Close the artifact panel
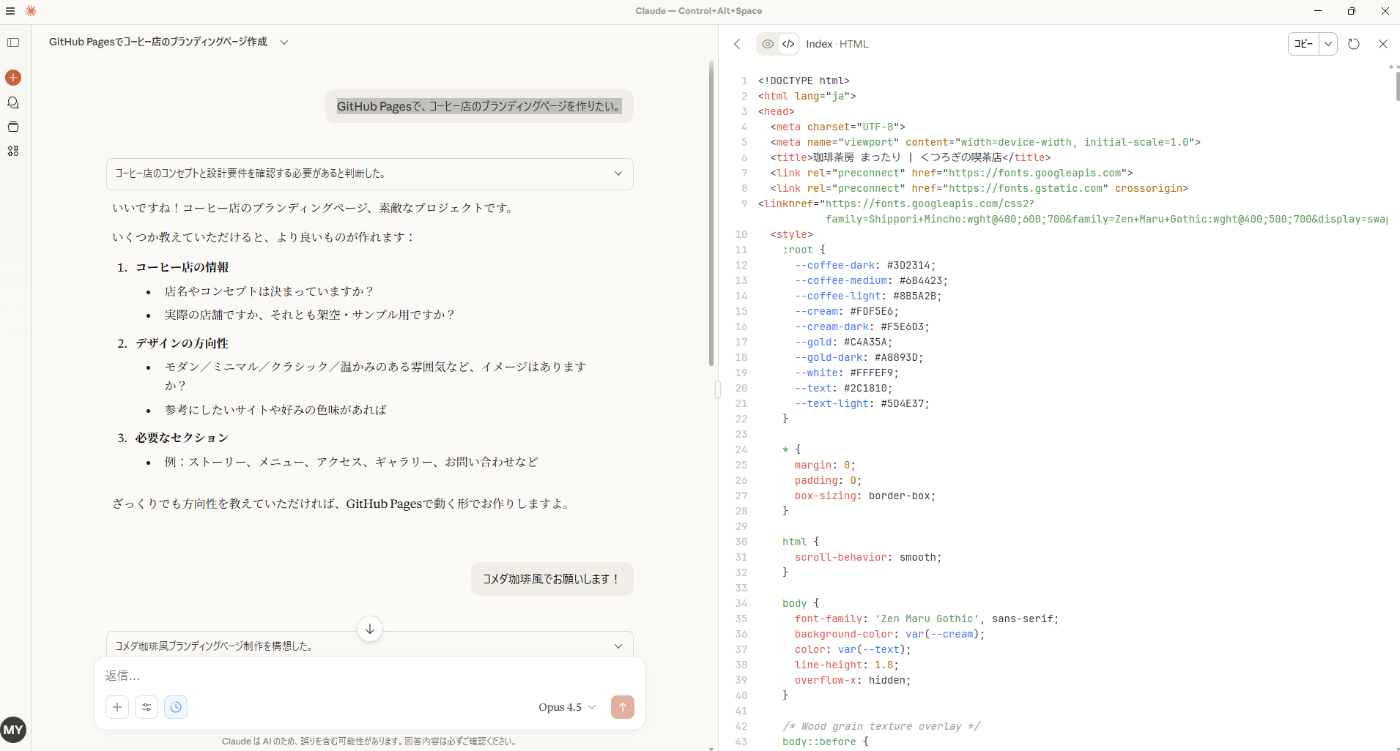 (1383, 44)
